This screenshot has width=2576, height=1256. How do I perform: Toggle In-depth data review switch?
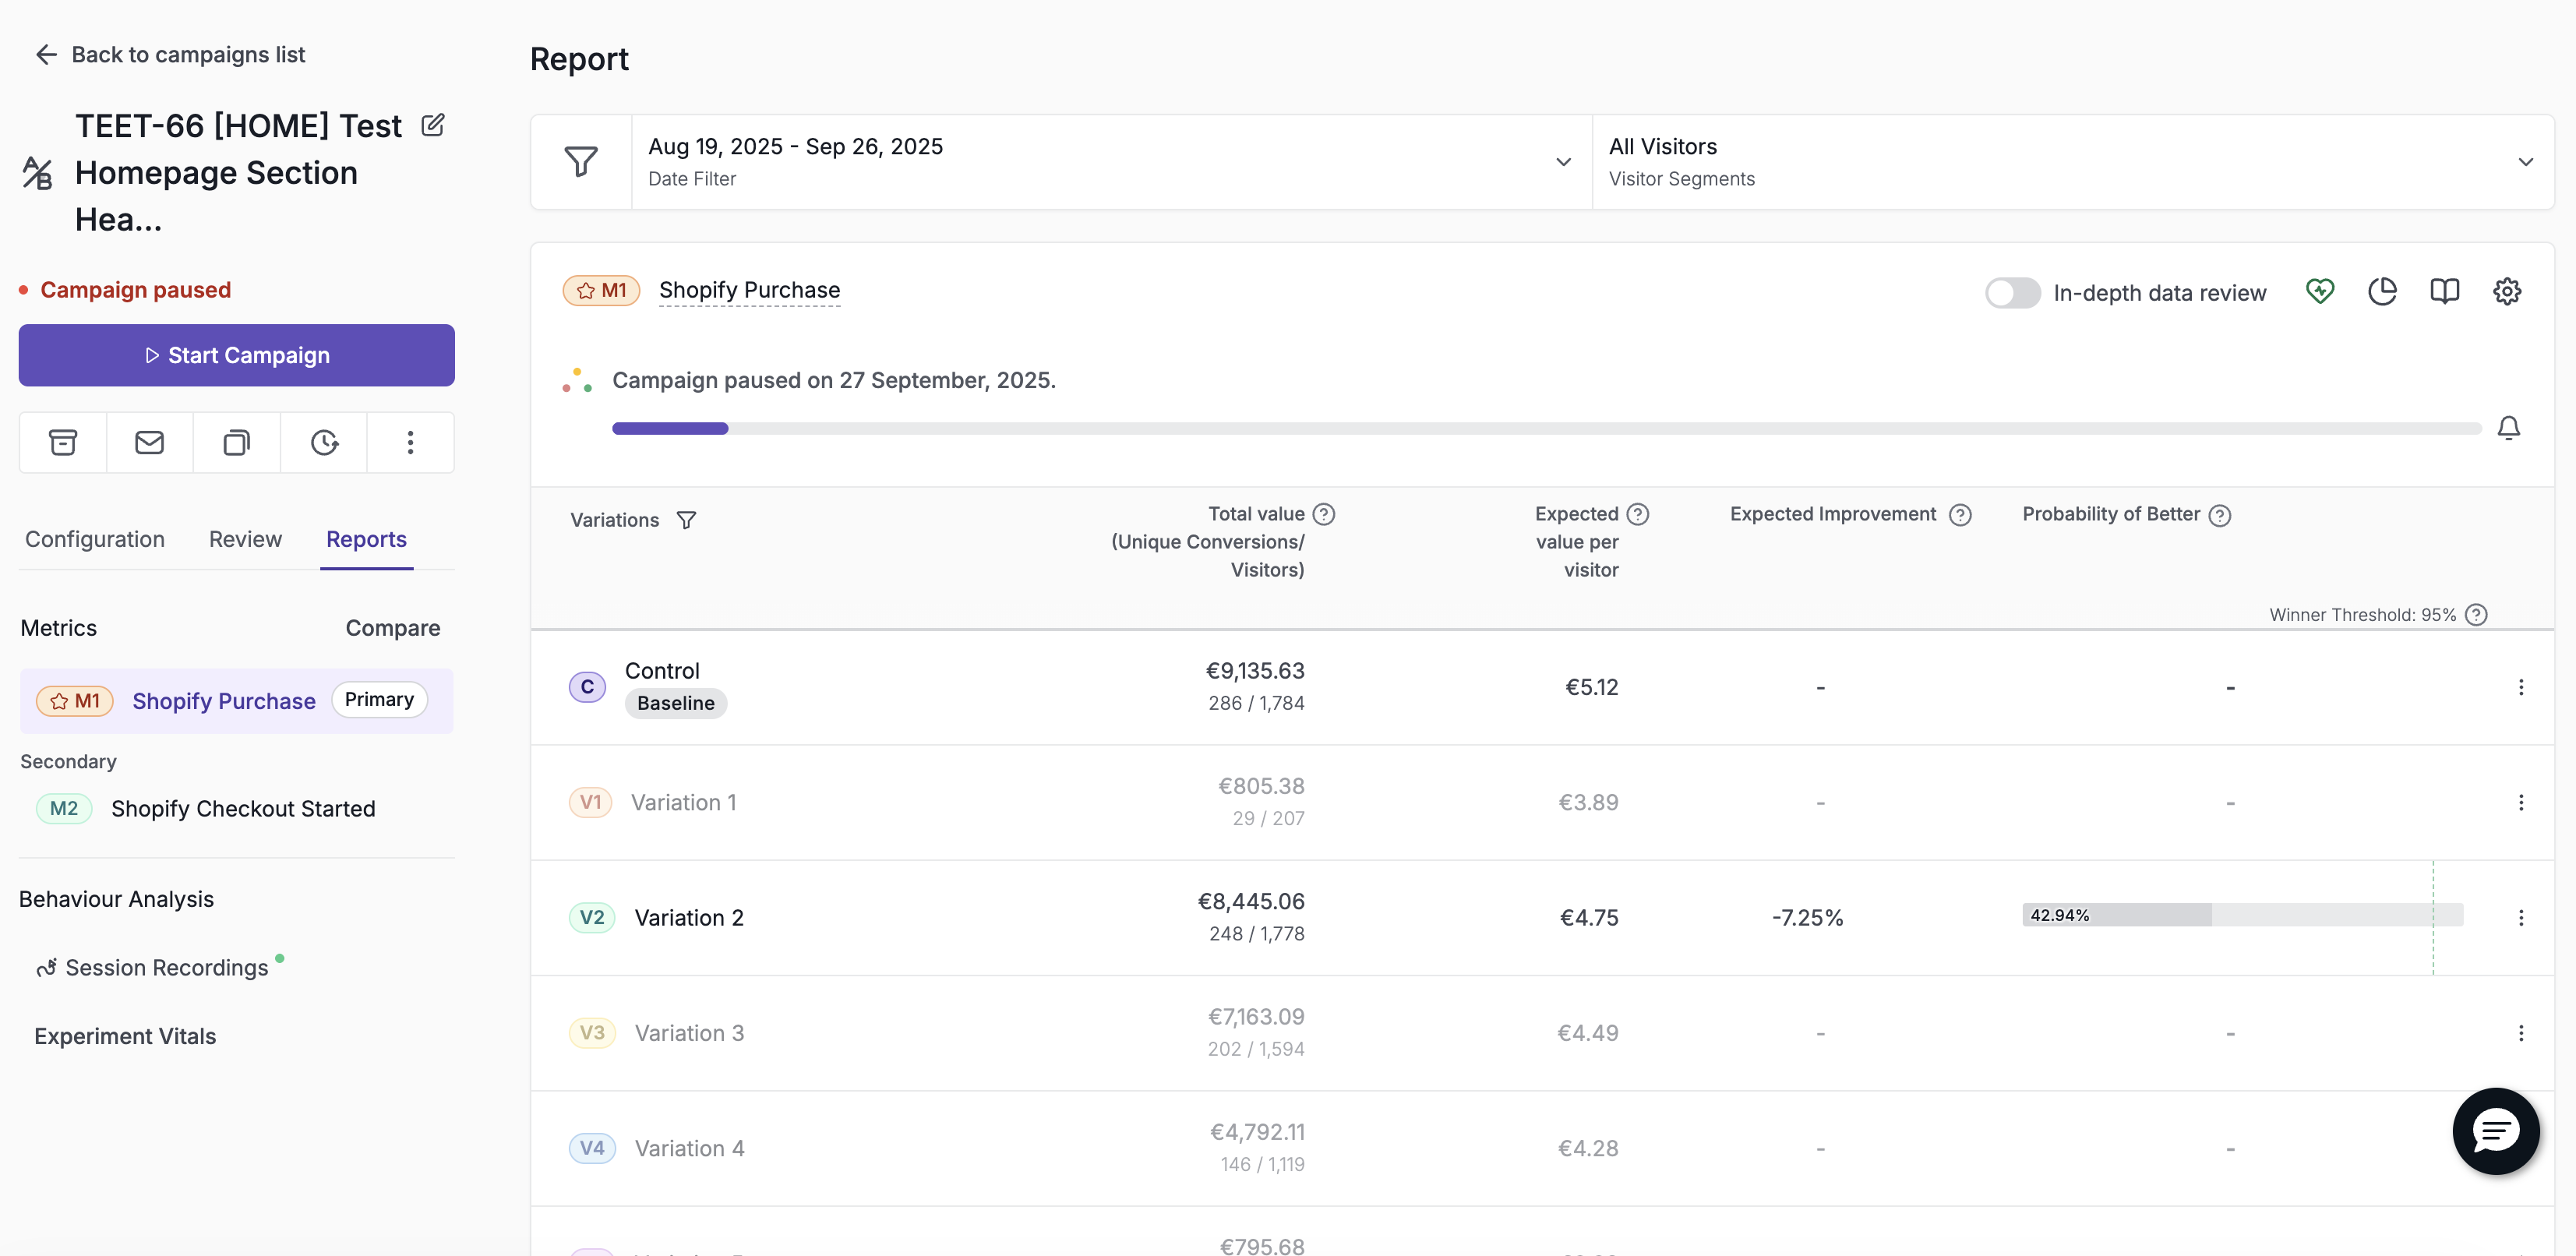pos(2012,293)
